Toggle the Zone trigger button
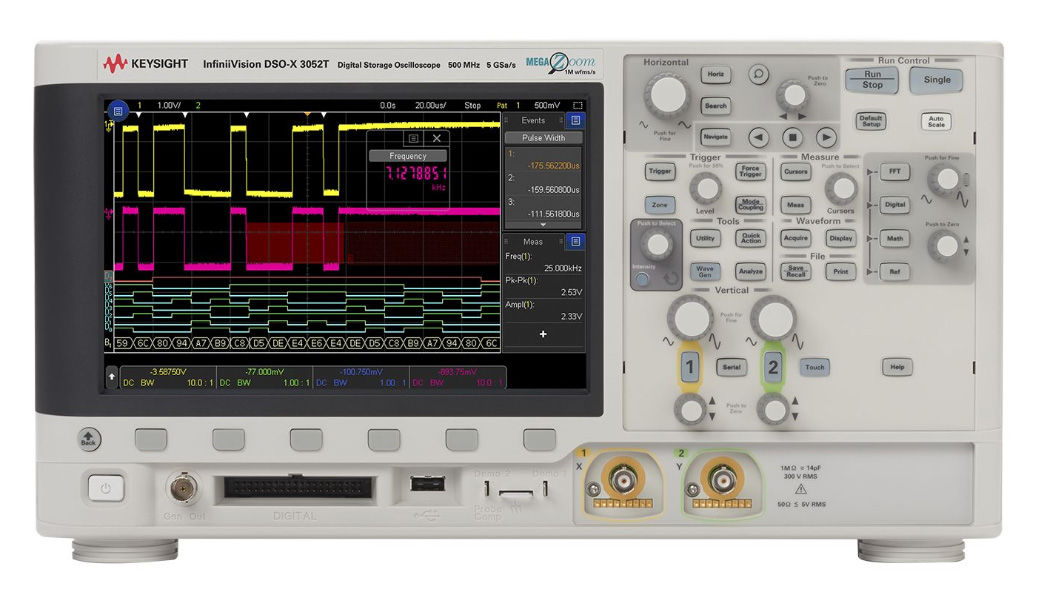1040x603 pixels. click(x=659, y=204)
